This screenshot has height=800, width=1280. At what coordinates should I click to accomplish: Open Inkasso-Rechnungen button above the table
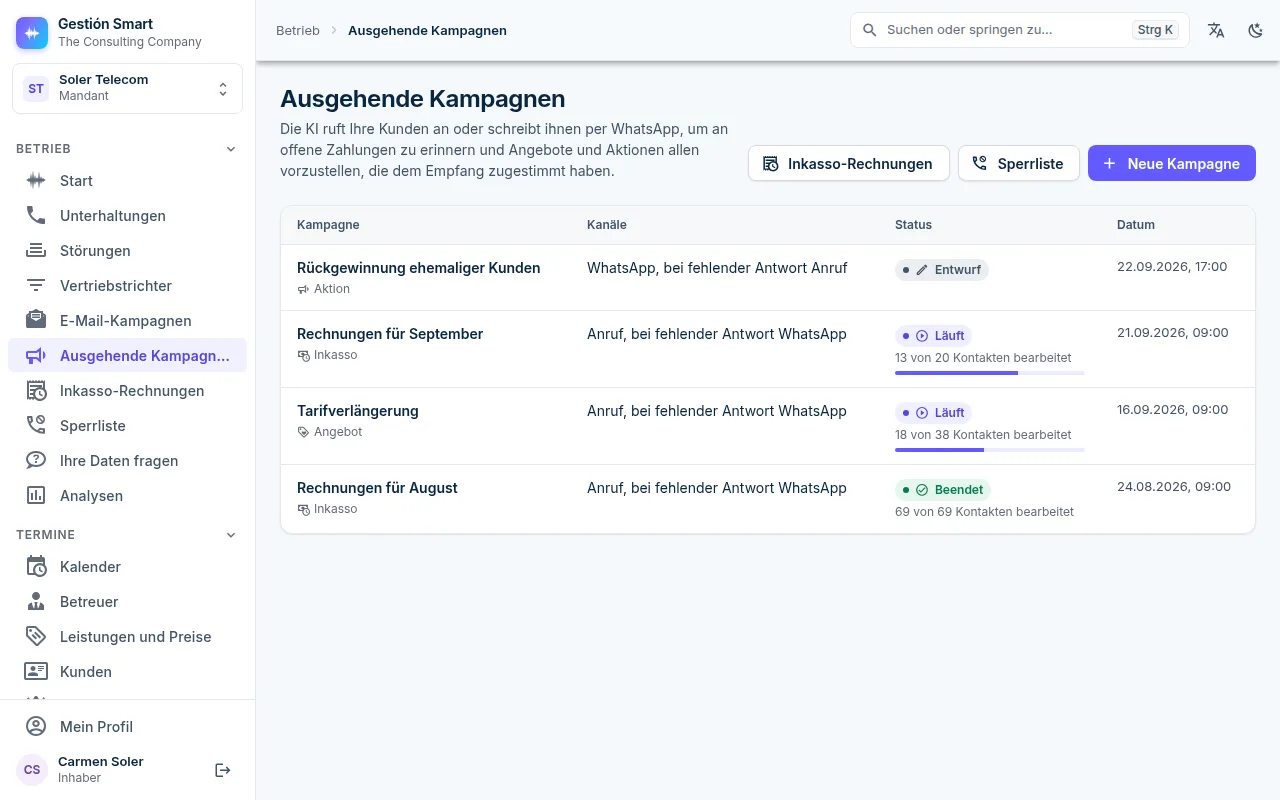click(x=848, y=163)
